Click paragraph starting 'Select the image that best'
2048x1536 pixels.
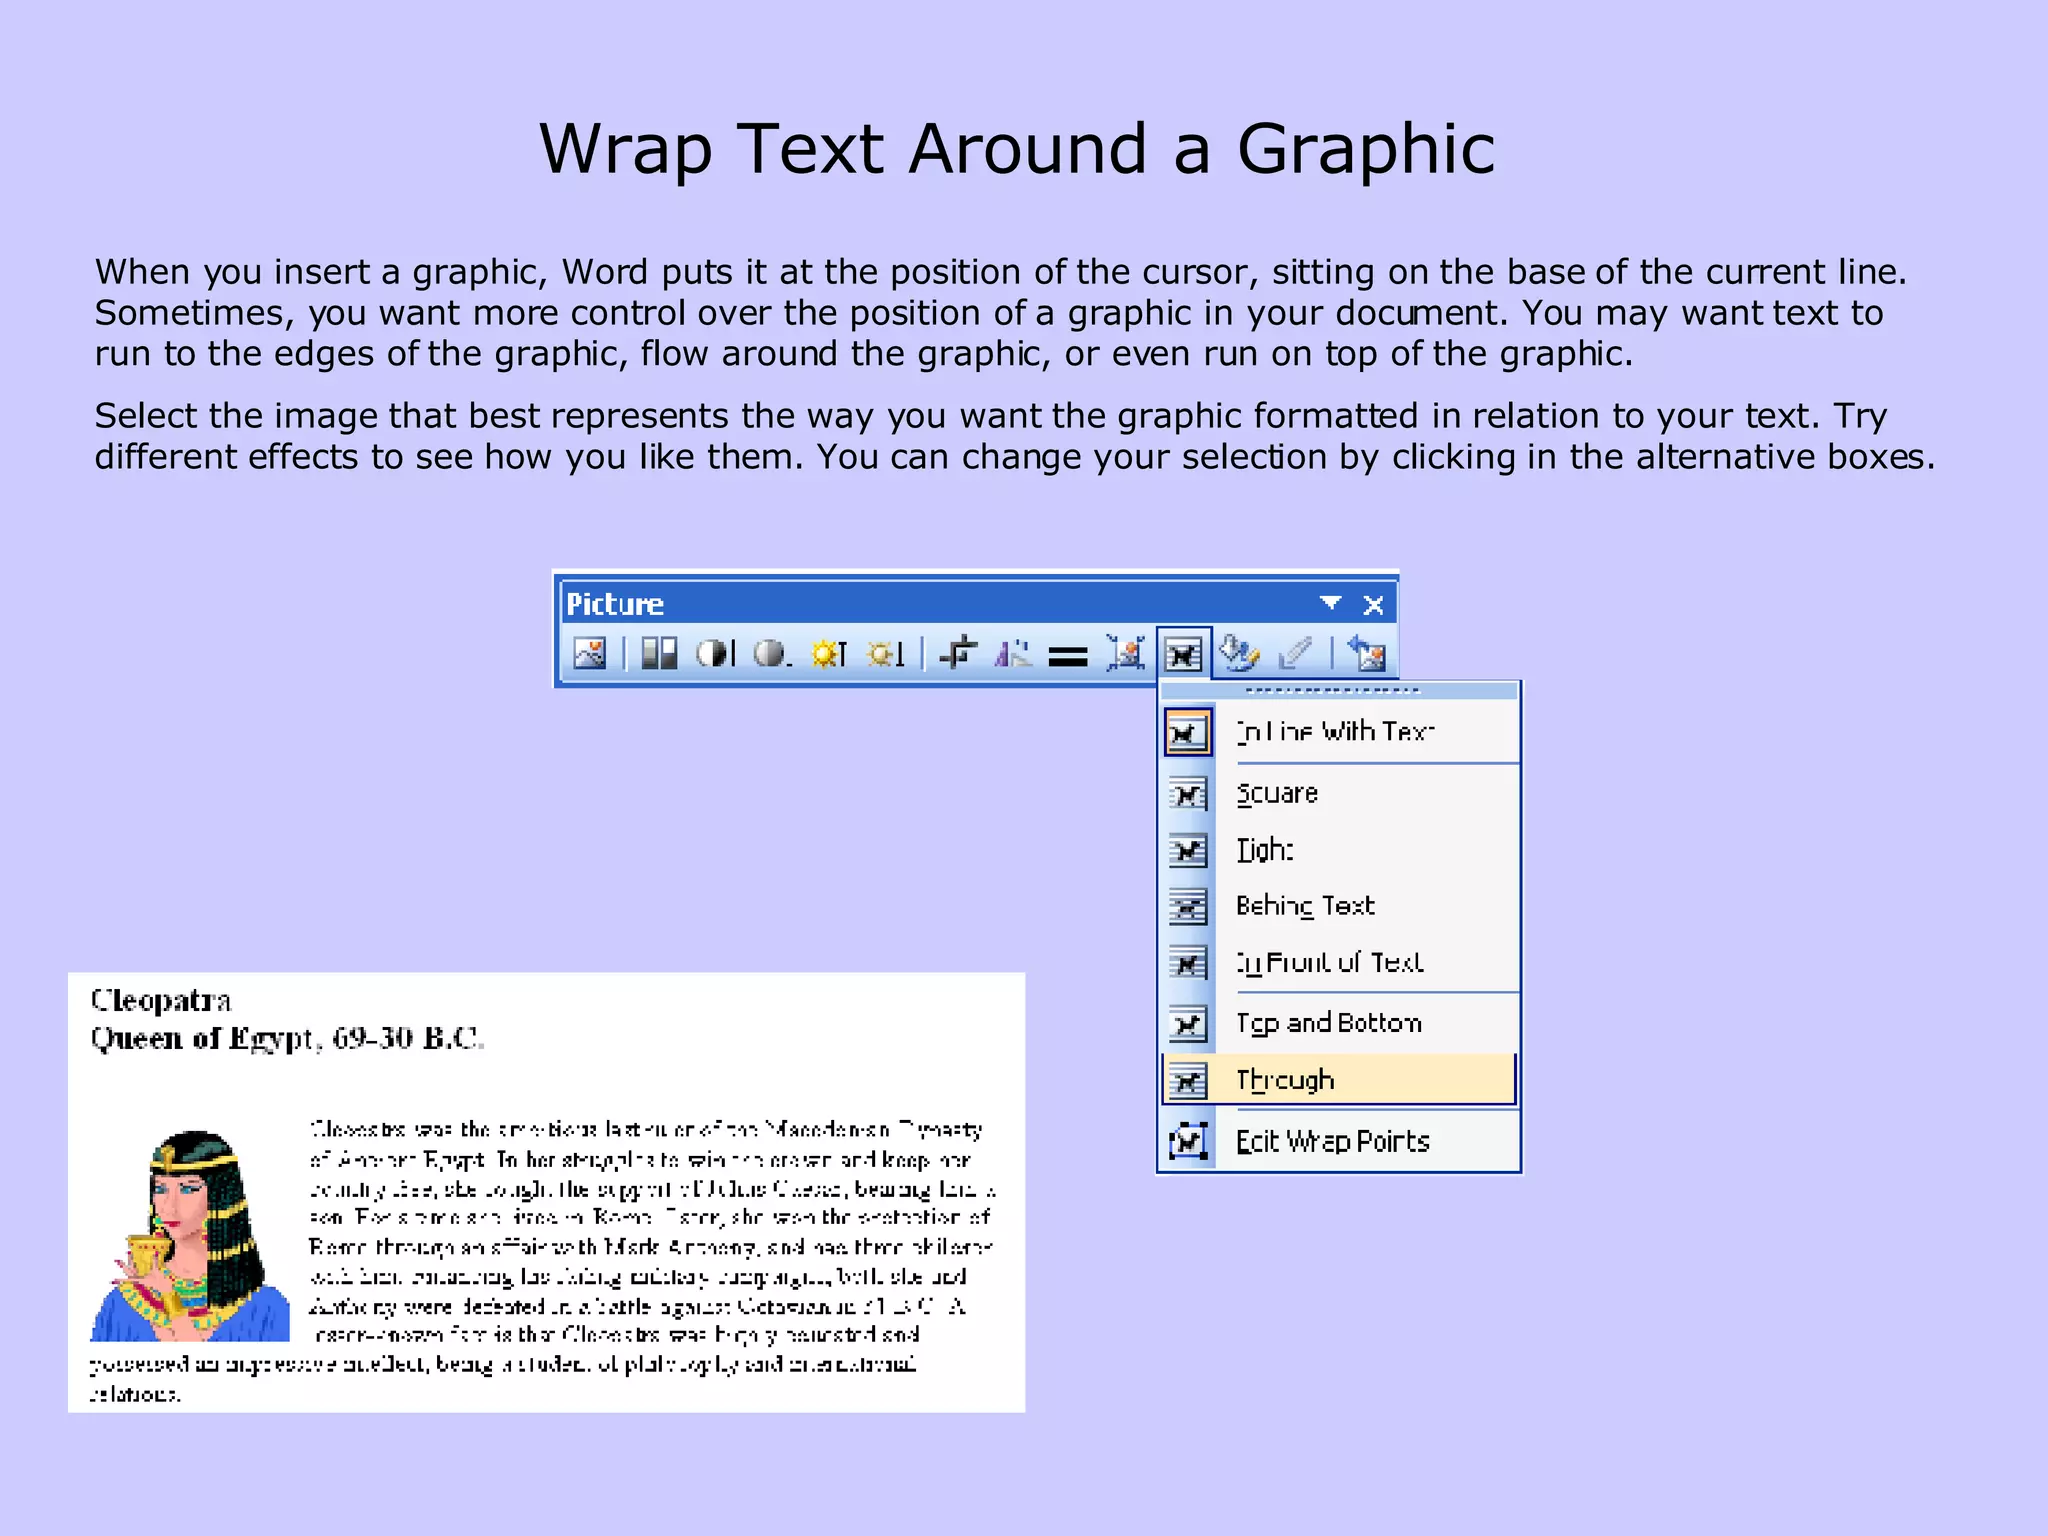coord(1015,436)
